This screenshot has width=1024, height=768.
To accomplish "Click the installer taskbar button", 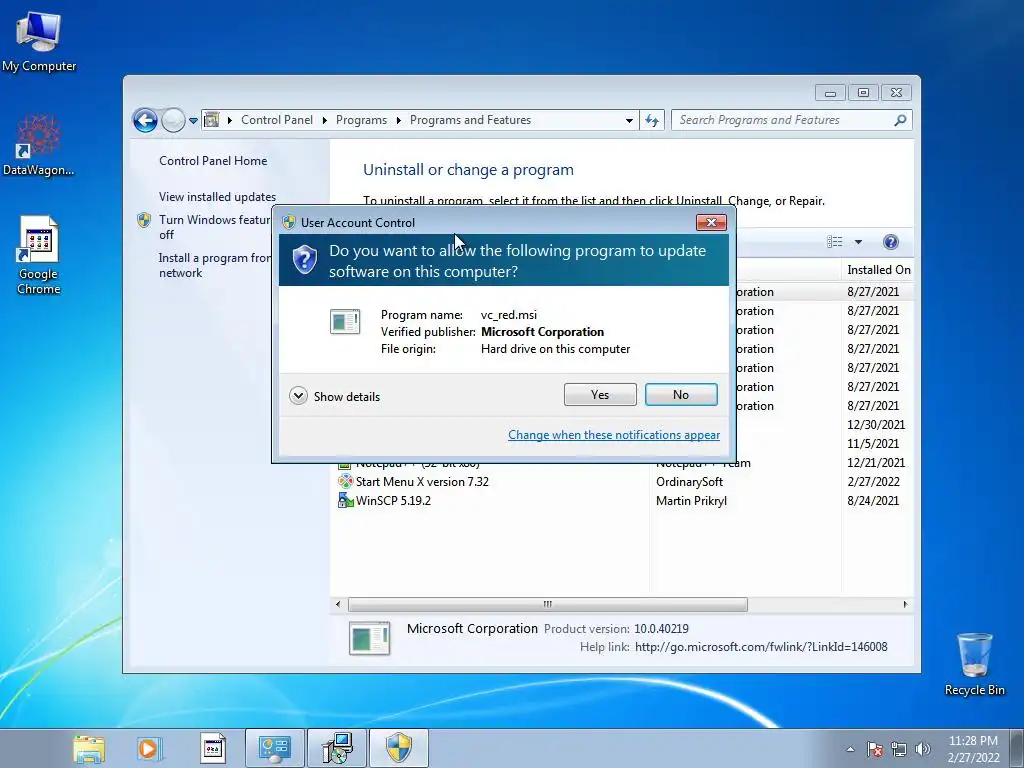I will 337,748.
